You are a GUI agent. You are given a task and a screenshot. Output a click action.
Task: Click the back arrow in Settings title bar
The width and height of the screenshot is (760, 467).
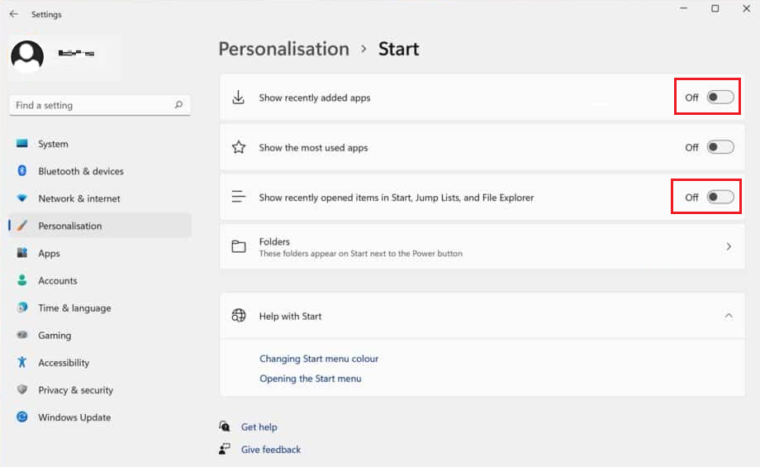[13, 14]
